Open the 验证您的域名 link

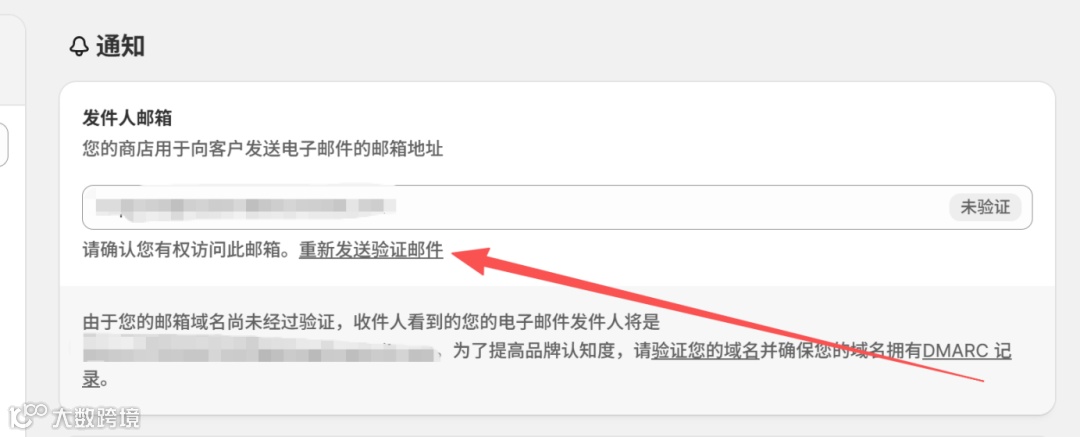coord(705,352)
